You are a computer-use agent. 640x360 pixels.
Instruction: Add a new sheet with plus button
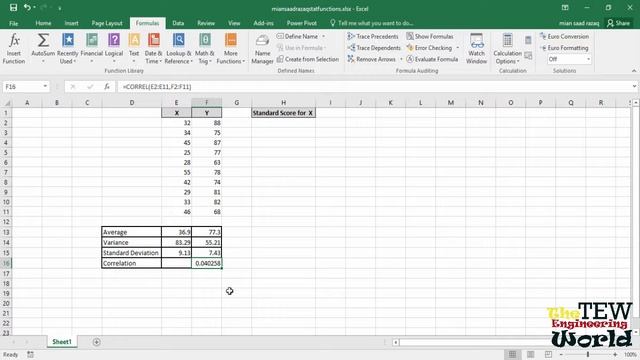pyautogui.click(x=96, y=342)
